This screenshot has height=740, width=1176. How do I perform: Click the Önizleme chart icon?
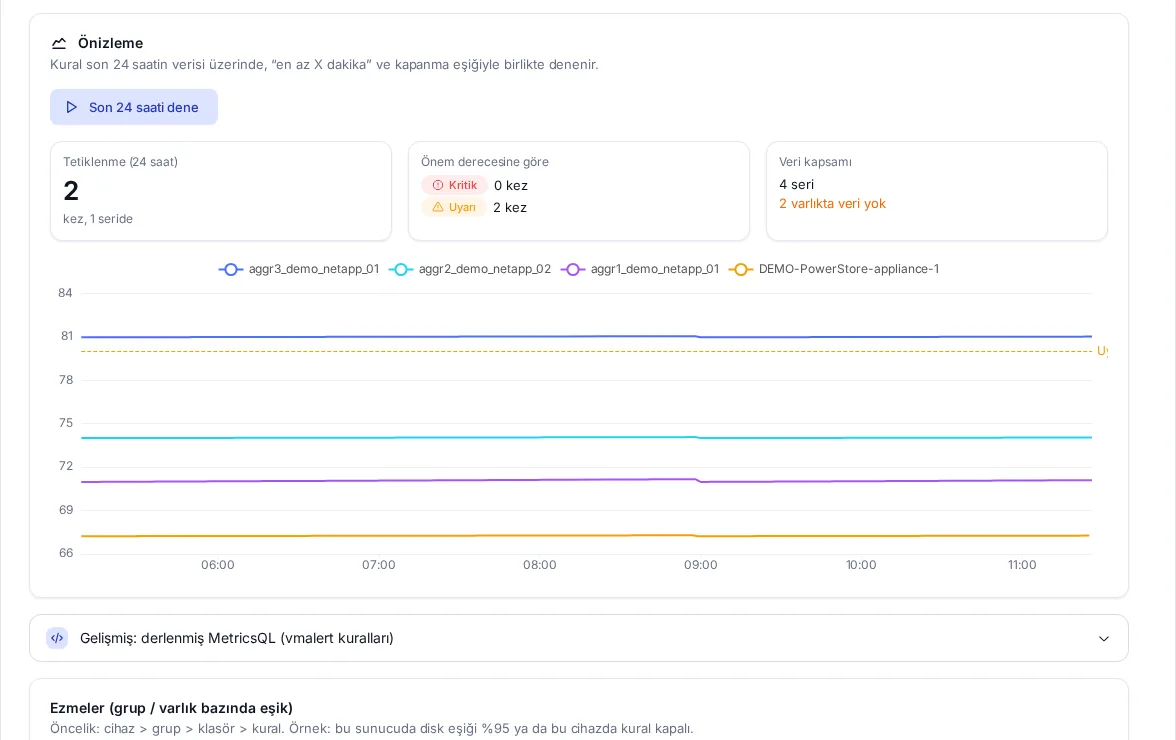(58, 43)
